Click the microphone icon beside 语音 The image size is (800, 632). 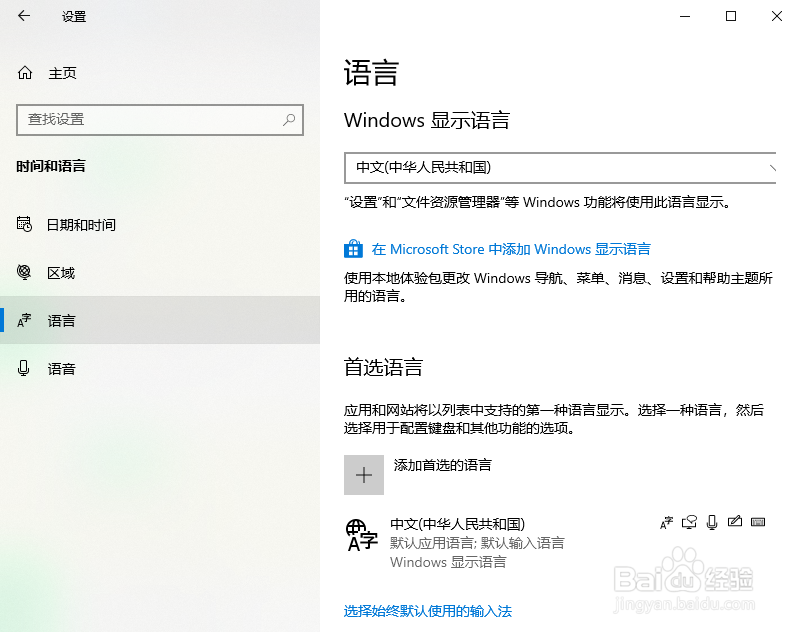pyautogui.click(x=23, y=368)
